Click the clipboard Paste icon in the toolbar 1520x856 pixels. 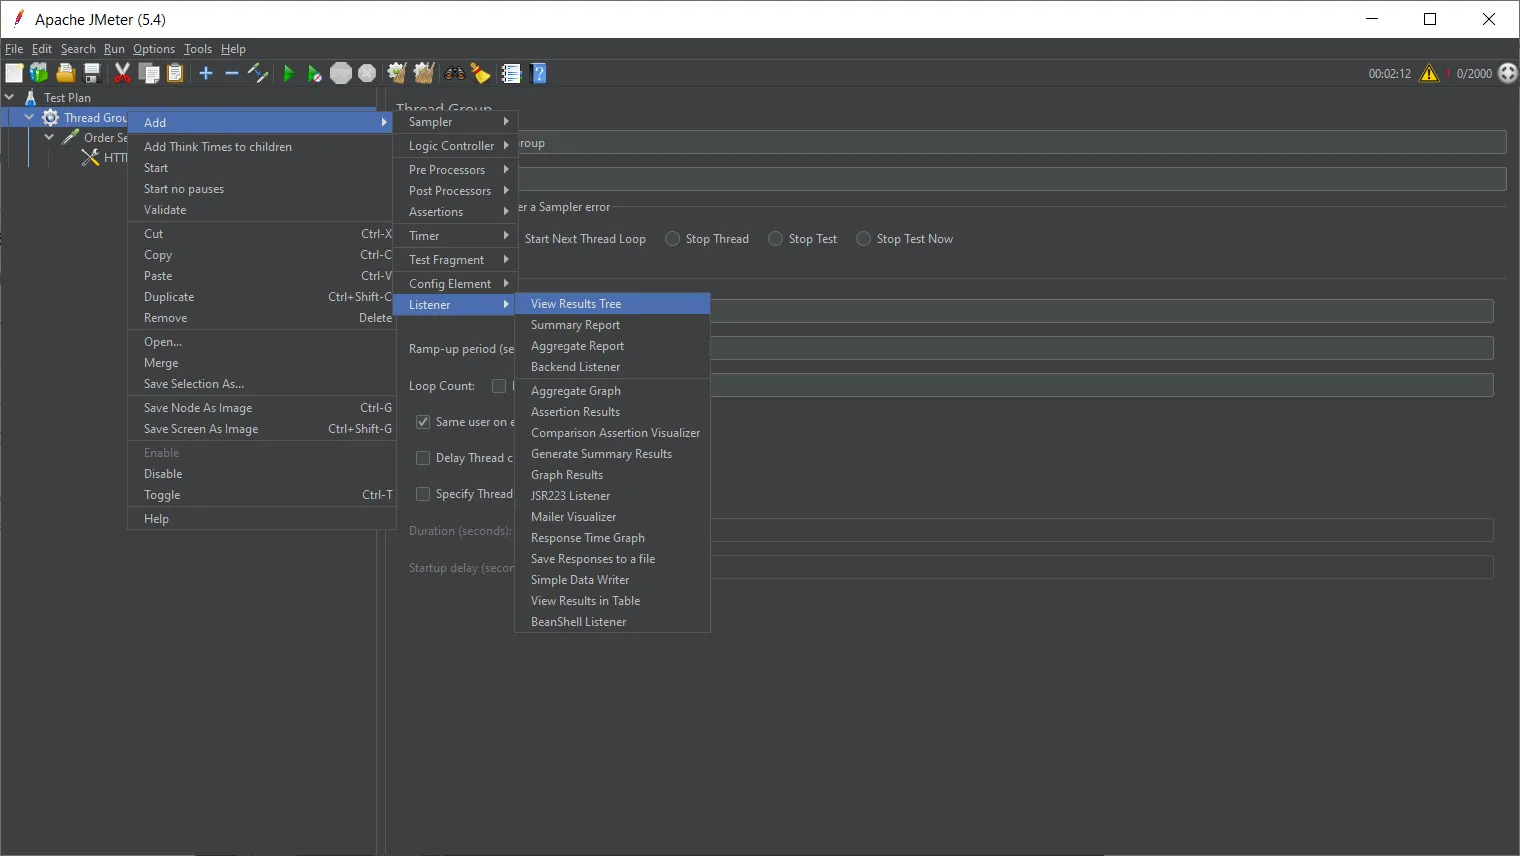click(x=175, y=73)
